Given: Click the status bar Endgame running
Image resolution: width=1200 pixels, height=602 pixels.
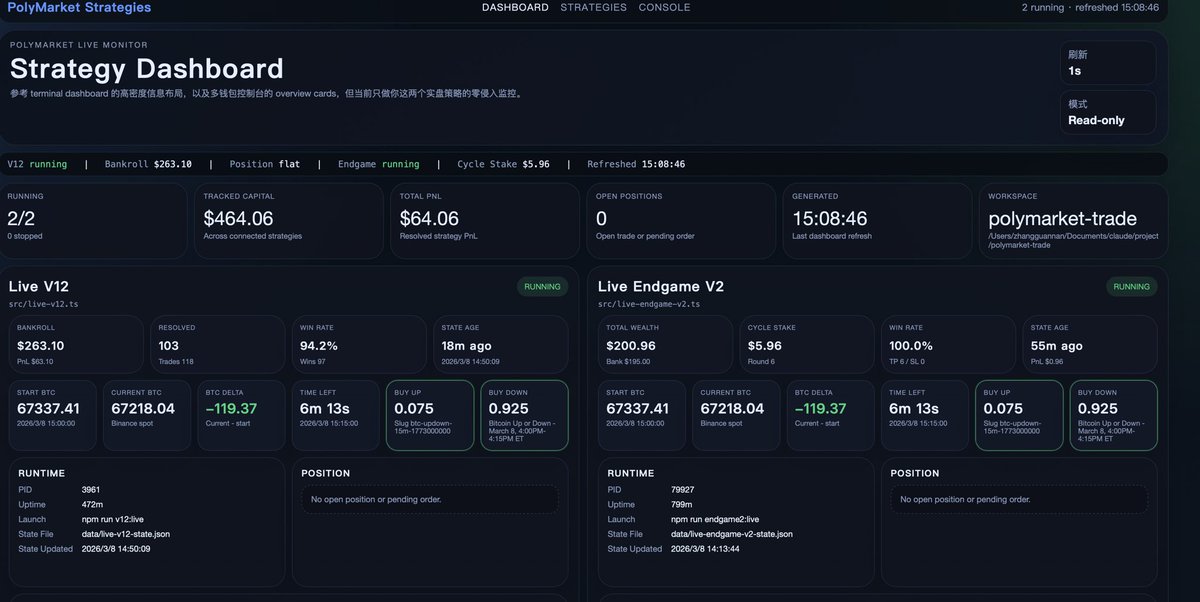Looking at the screenshot, I should pos(379,164).
